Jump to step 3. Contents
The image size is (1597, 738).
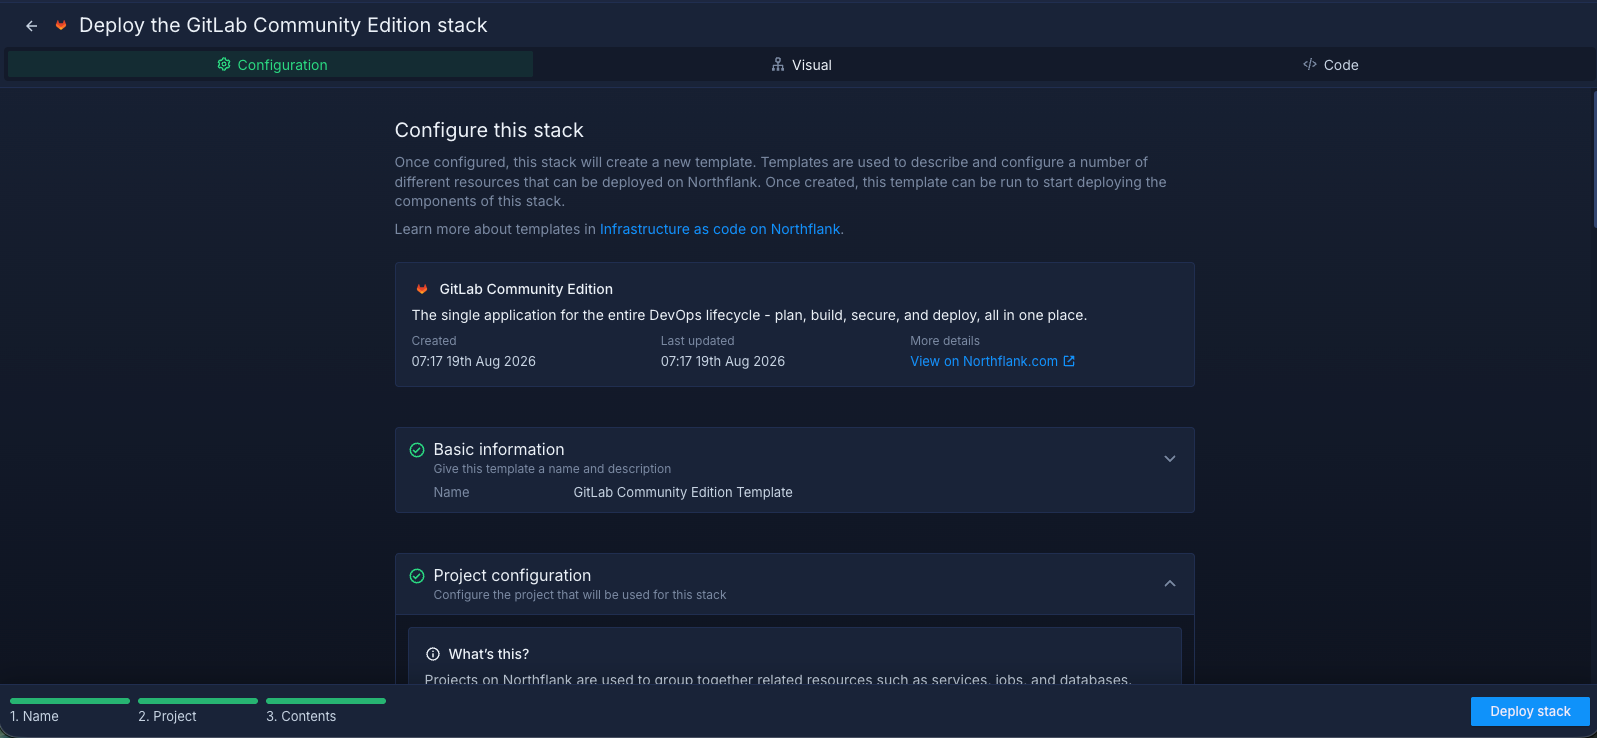(301, 716)
